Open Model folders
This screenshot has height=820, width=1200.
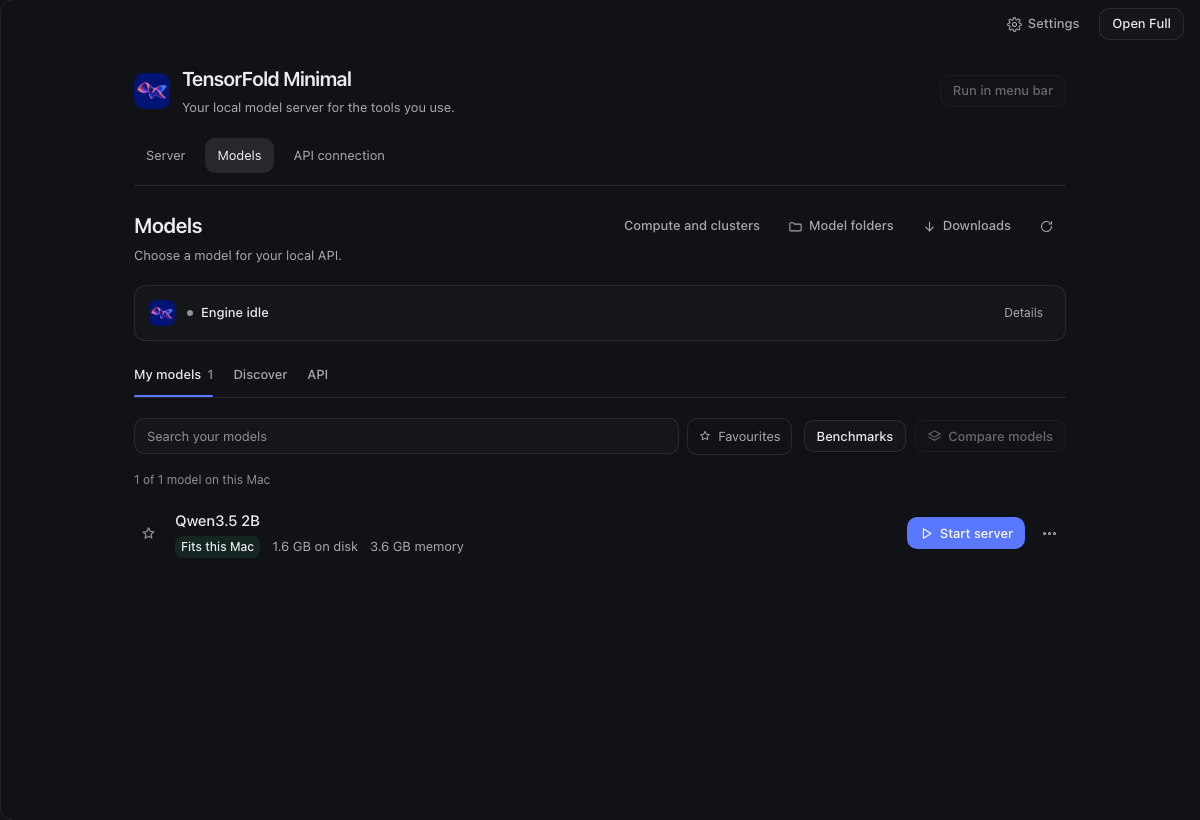click(841, 226)
